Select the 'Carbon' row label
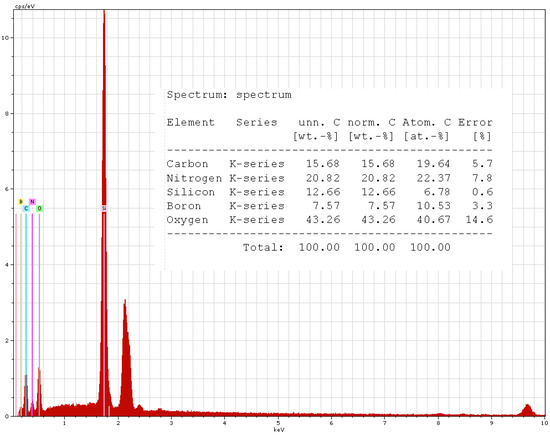The image size is (550, 435). pos(187,164)
